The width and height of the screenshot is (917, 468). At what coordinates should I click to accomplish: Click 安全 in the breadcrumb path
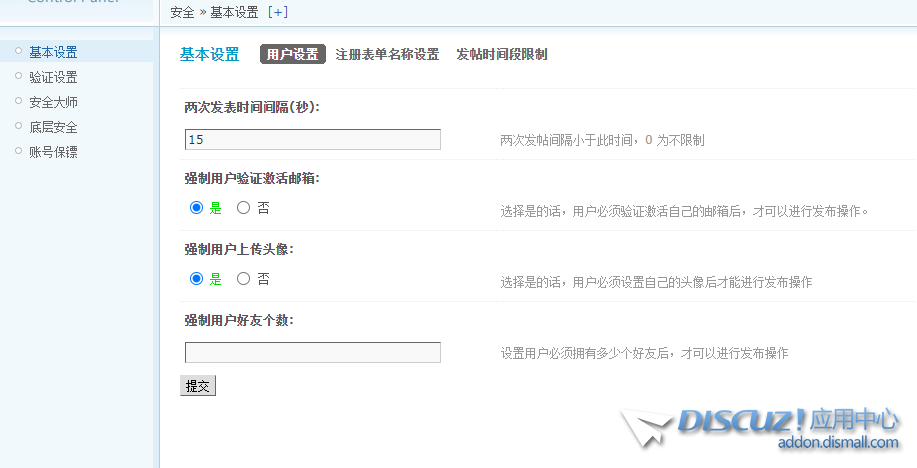[182, 13]
